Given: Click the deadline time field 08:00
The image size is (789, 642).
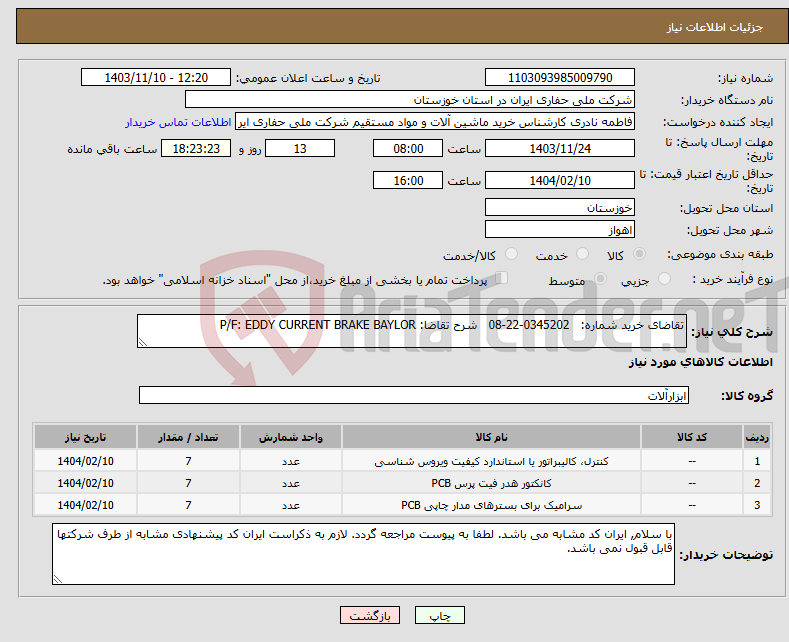Looking at the screenshot, I should pos(408,148).
